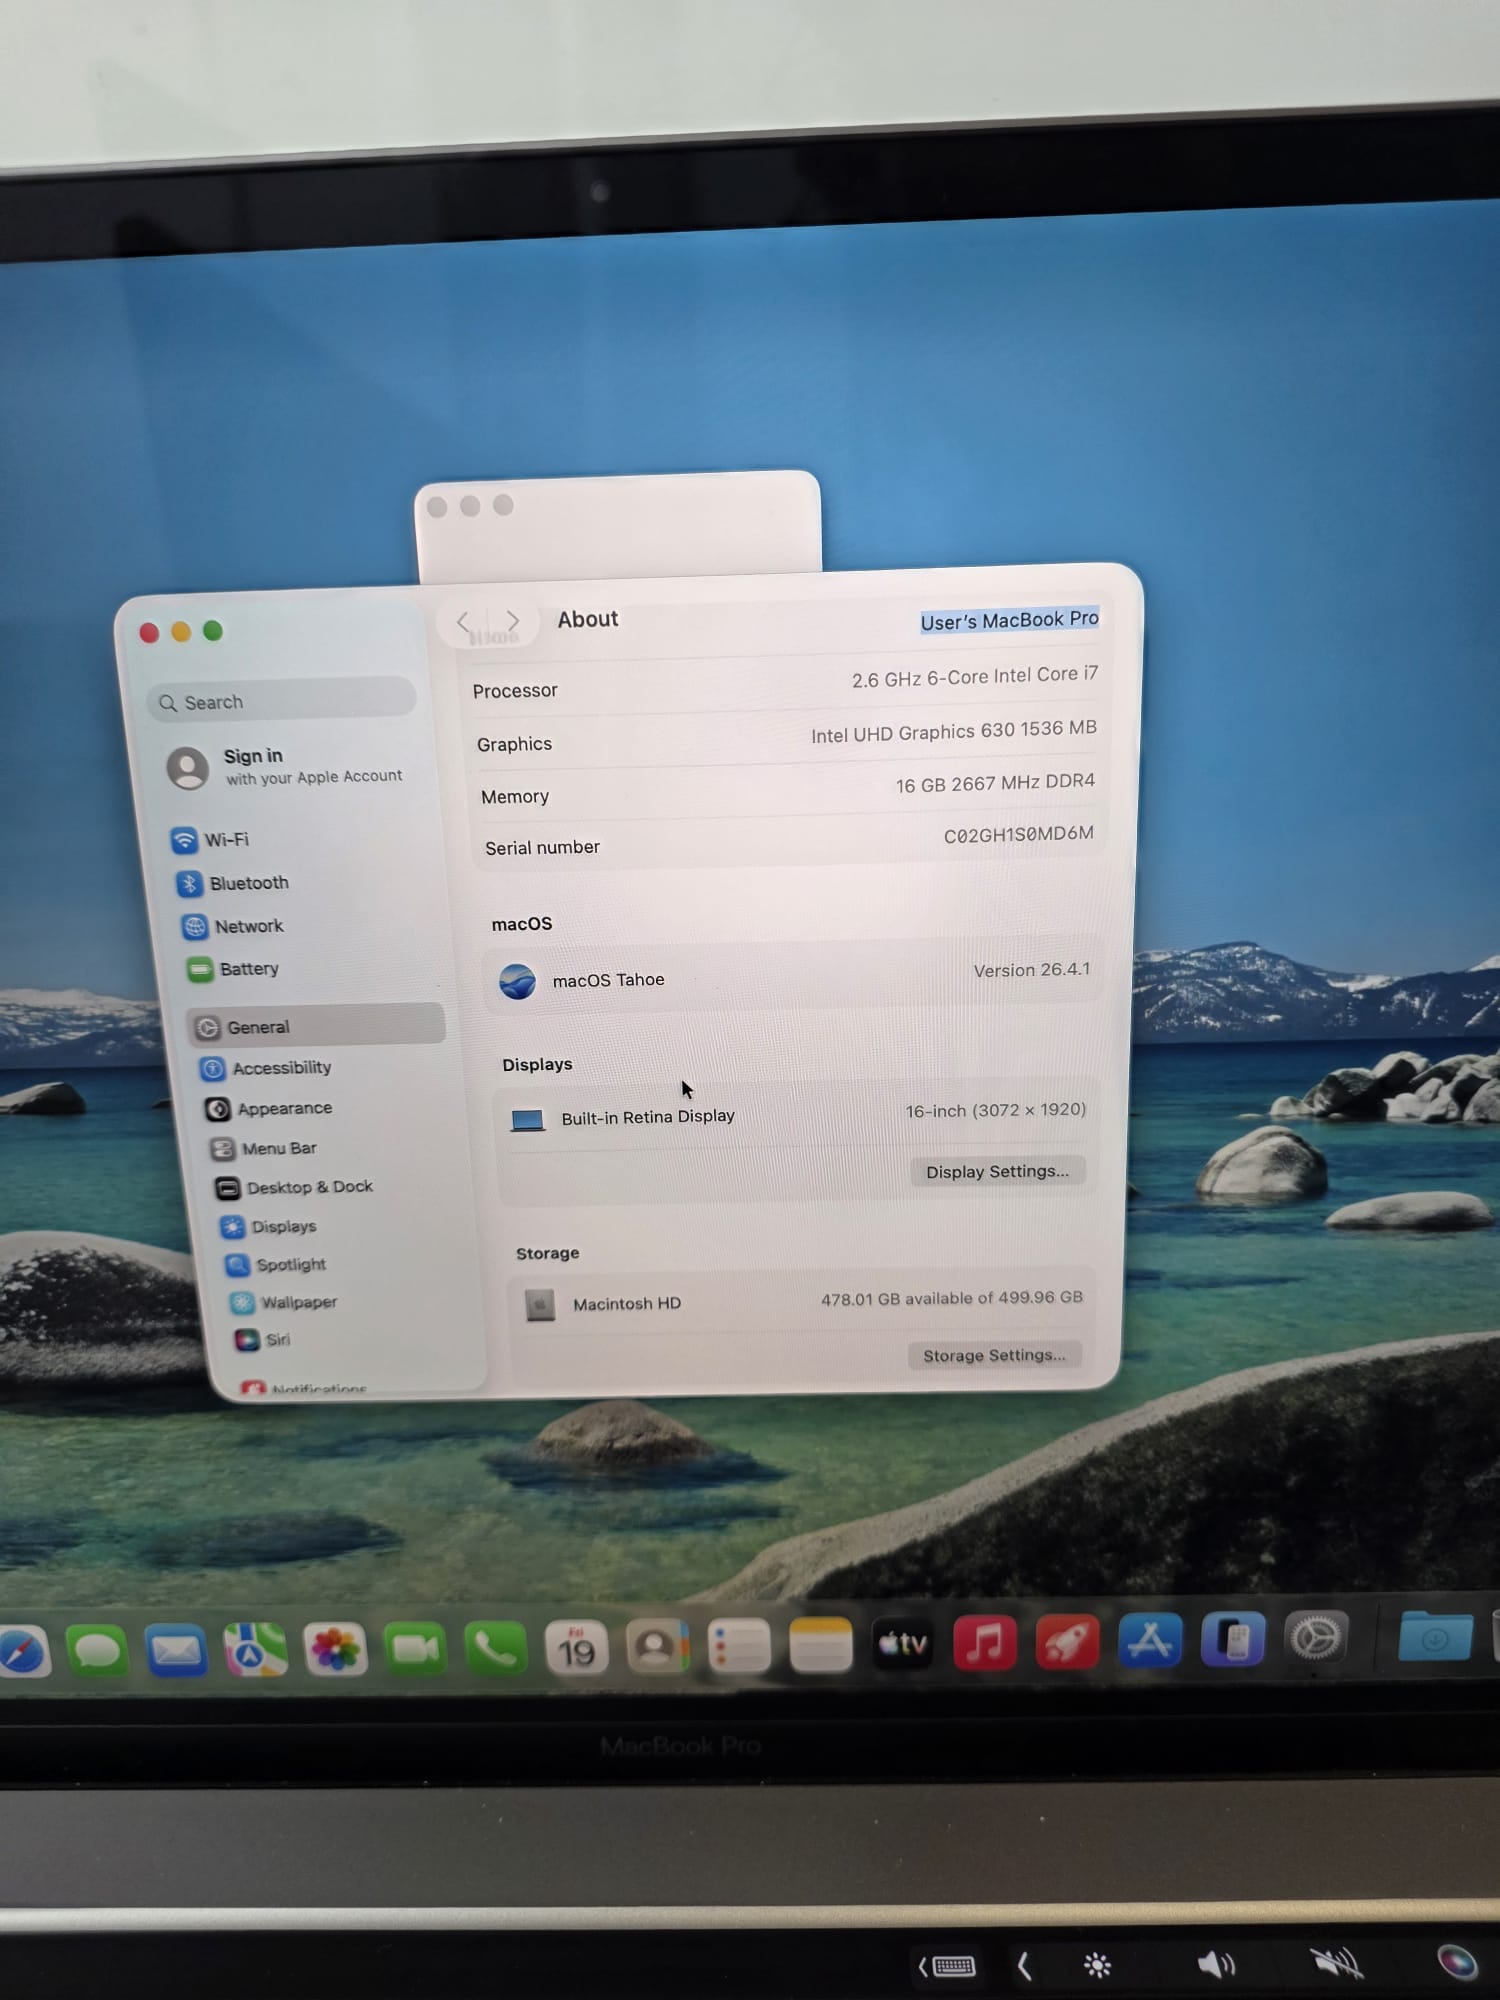Screen dimensions: 1500x2000
Task: Expand the Touch Bar Control Strip chevron
Action: tap(1023, 1966)
